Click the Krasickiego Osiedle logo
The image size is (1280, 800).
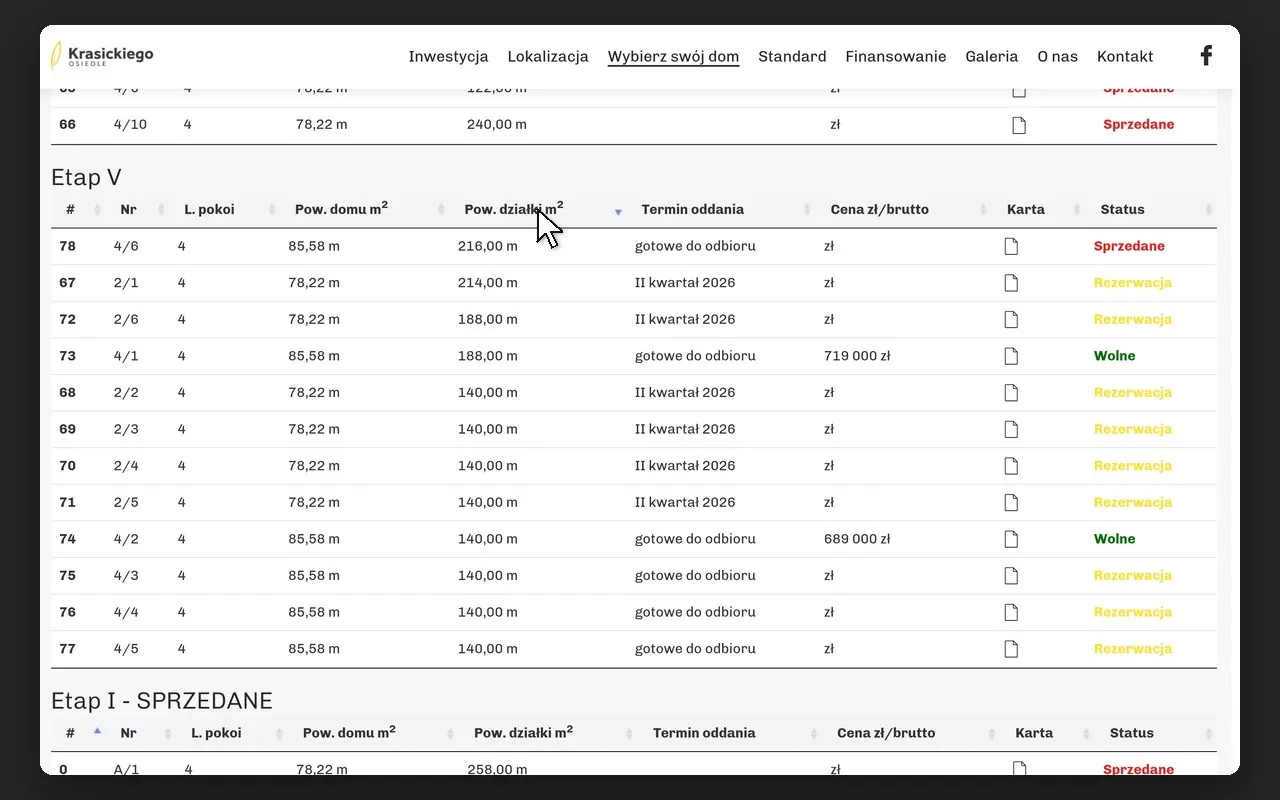(x=102, y=56)
